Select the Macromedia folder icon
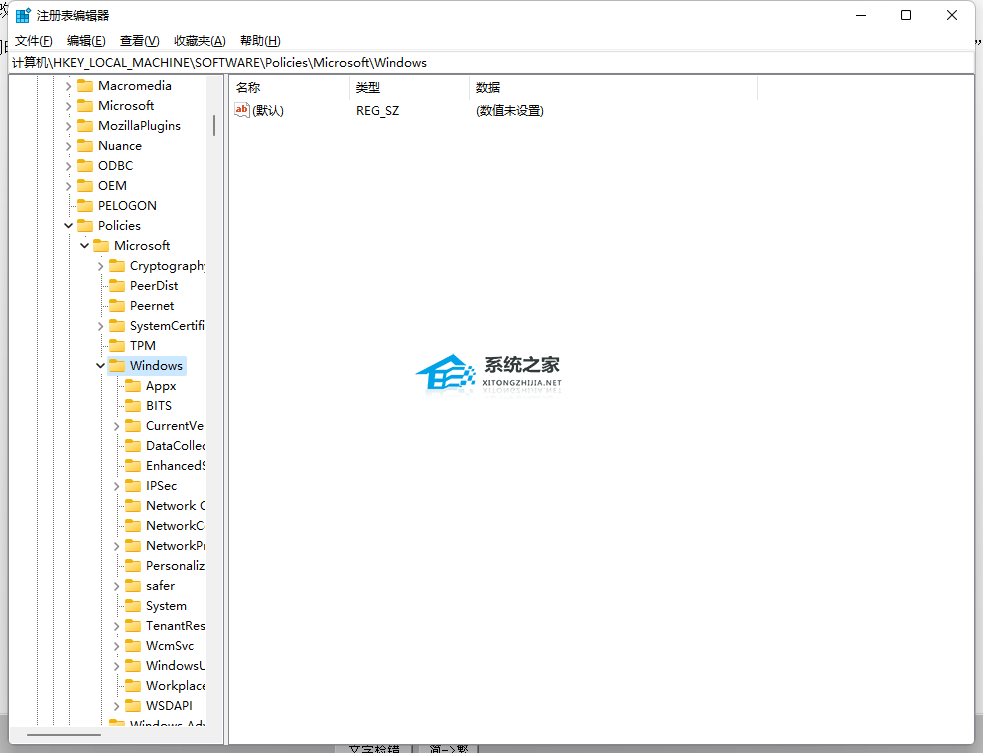 click(x=85, y=85)
